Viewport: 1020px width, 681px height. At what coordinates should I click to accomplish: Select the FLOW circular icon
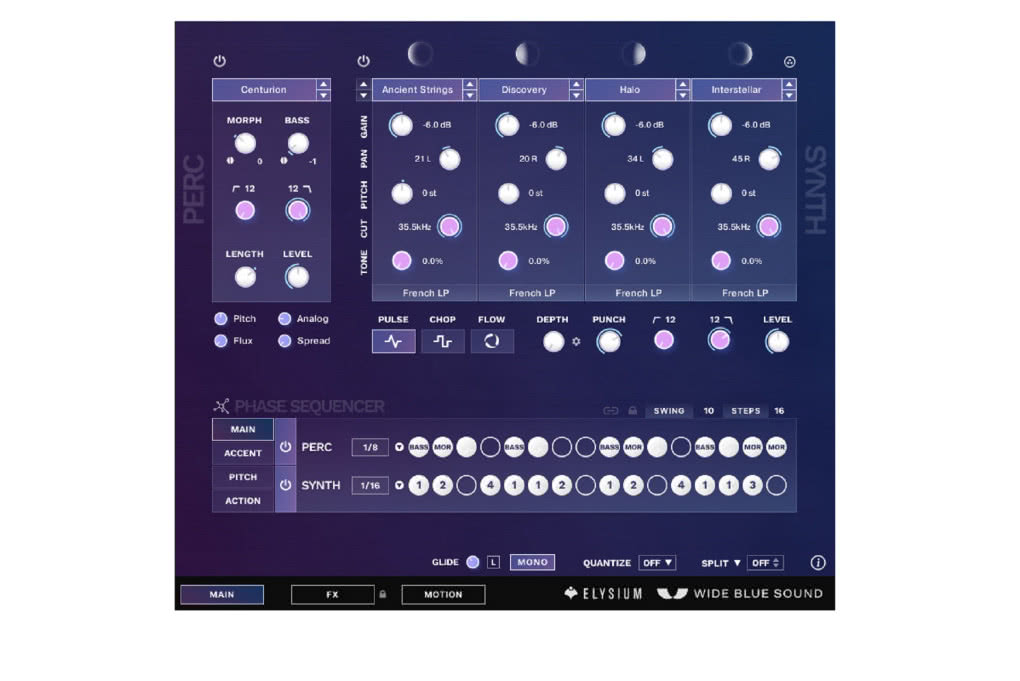492,341
